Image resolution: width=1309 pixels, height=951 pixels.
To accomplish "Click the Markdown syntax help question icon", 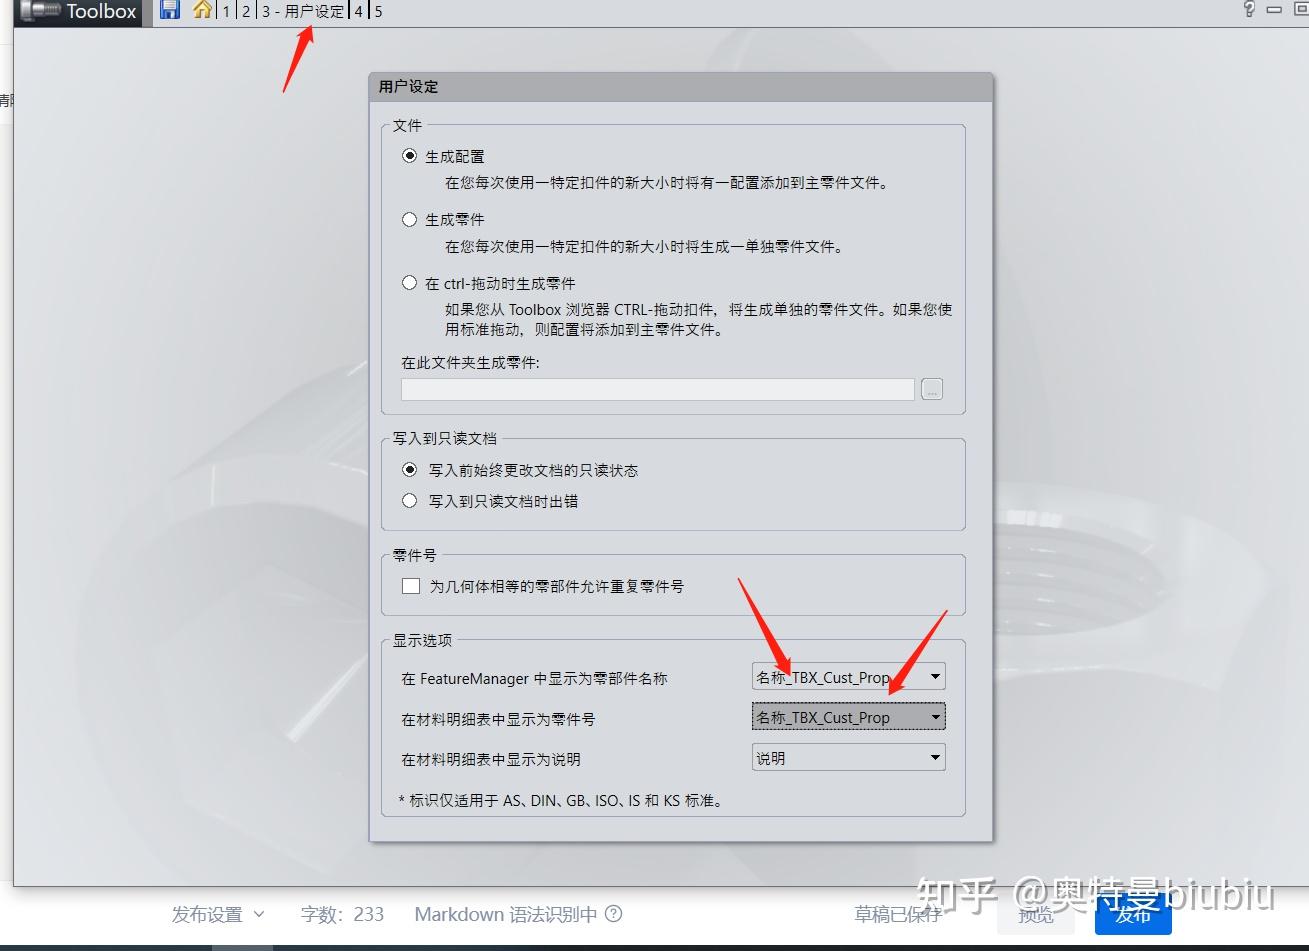I will [613, 914].
